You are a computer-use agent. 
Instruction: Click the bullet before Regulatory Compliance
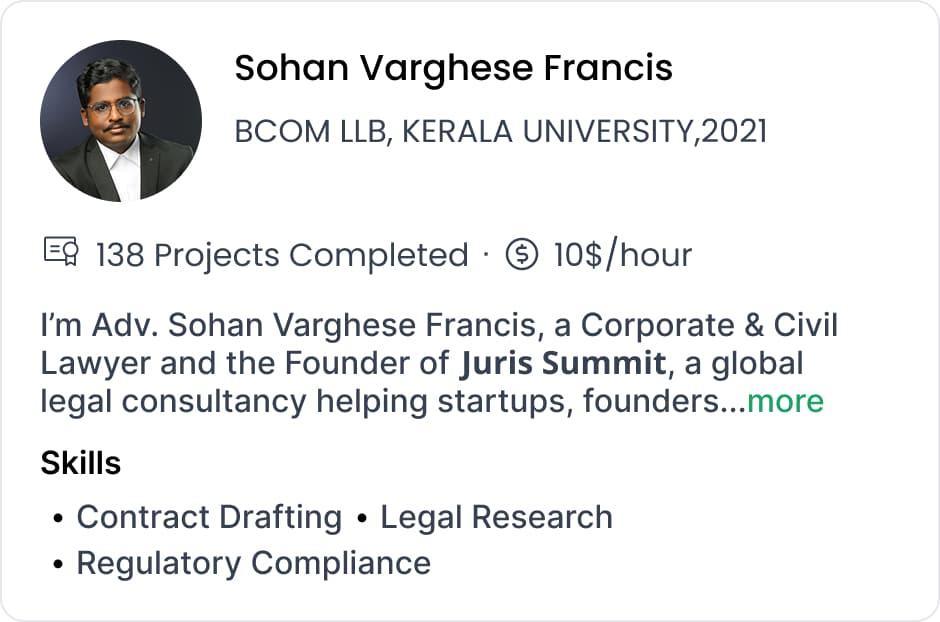pos(59,564)
